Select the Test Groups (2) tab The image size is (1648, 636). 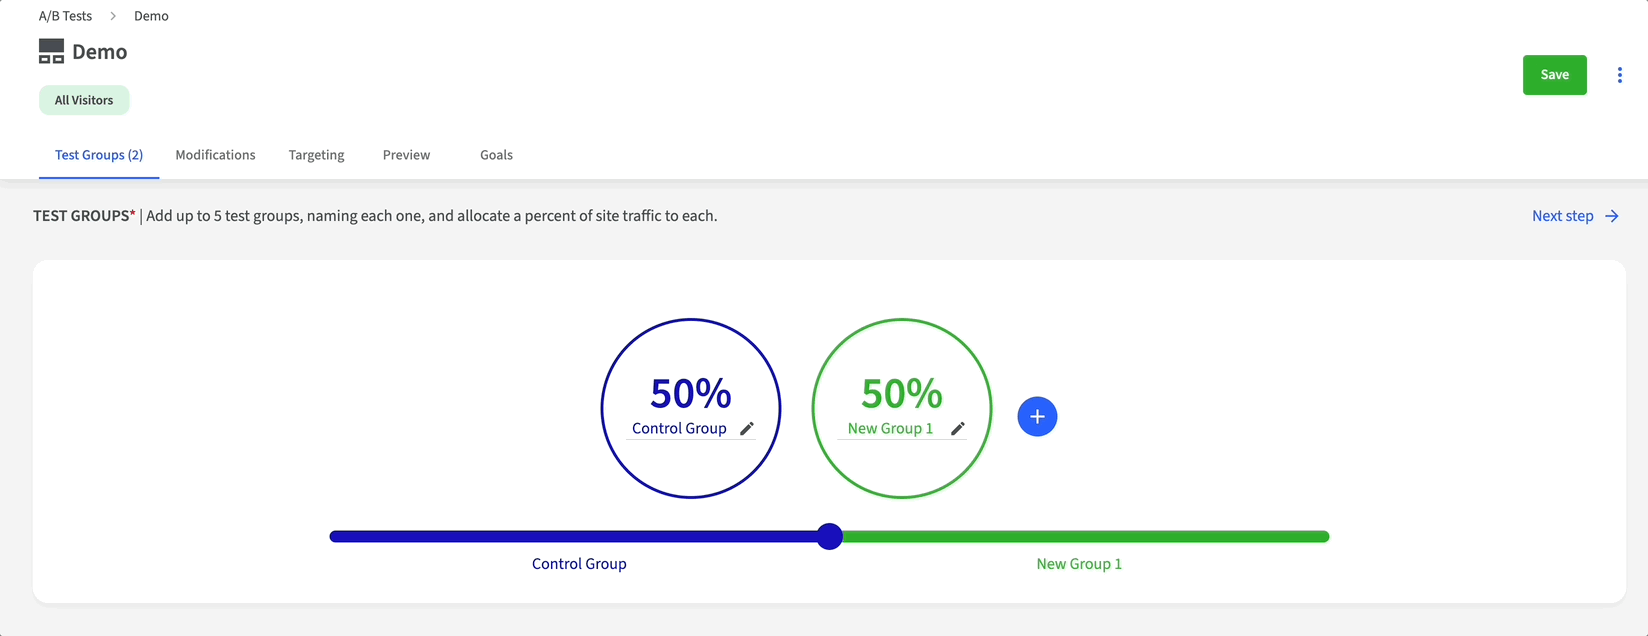click(x=99, y=155)
